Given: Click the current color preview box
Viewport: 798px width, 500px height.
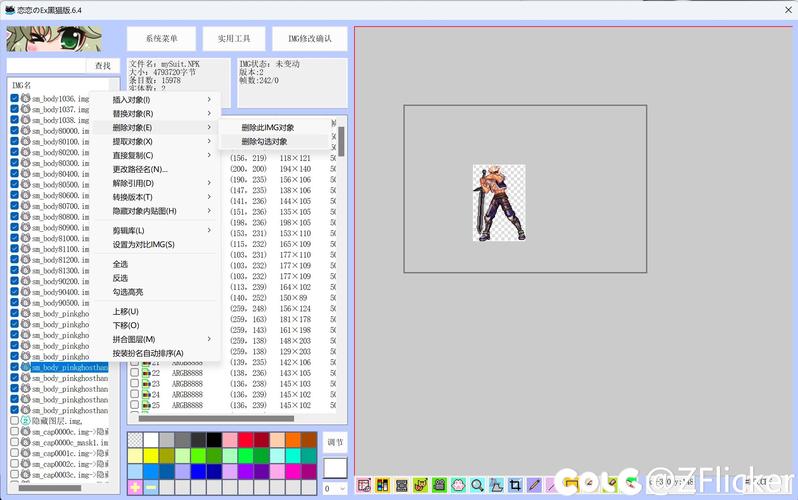Looking at the screenshot, I should click(x=335, y=468).
